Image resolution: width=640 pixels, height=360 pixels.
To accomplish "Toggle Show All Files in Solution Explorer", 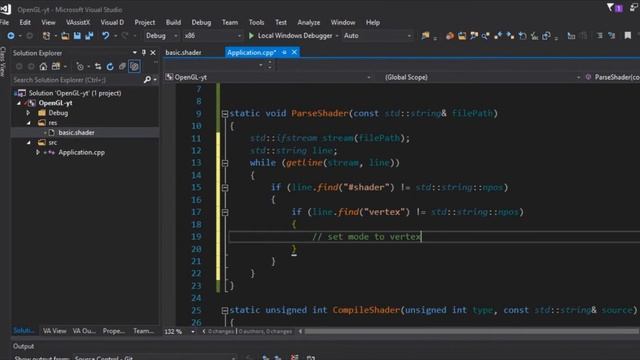I will [x=134, y=67].
